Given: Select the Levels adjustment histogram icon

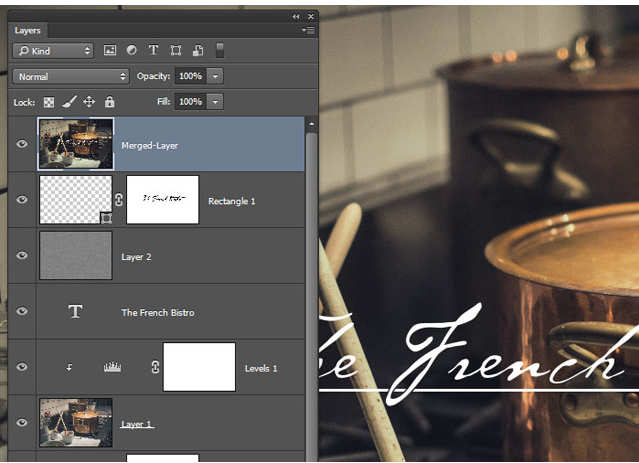Looking at the screenshot, I should coord(112,367).
